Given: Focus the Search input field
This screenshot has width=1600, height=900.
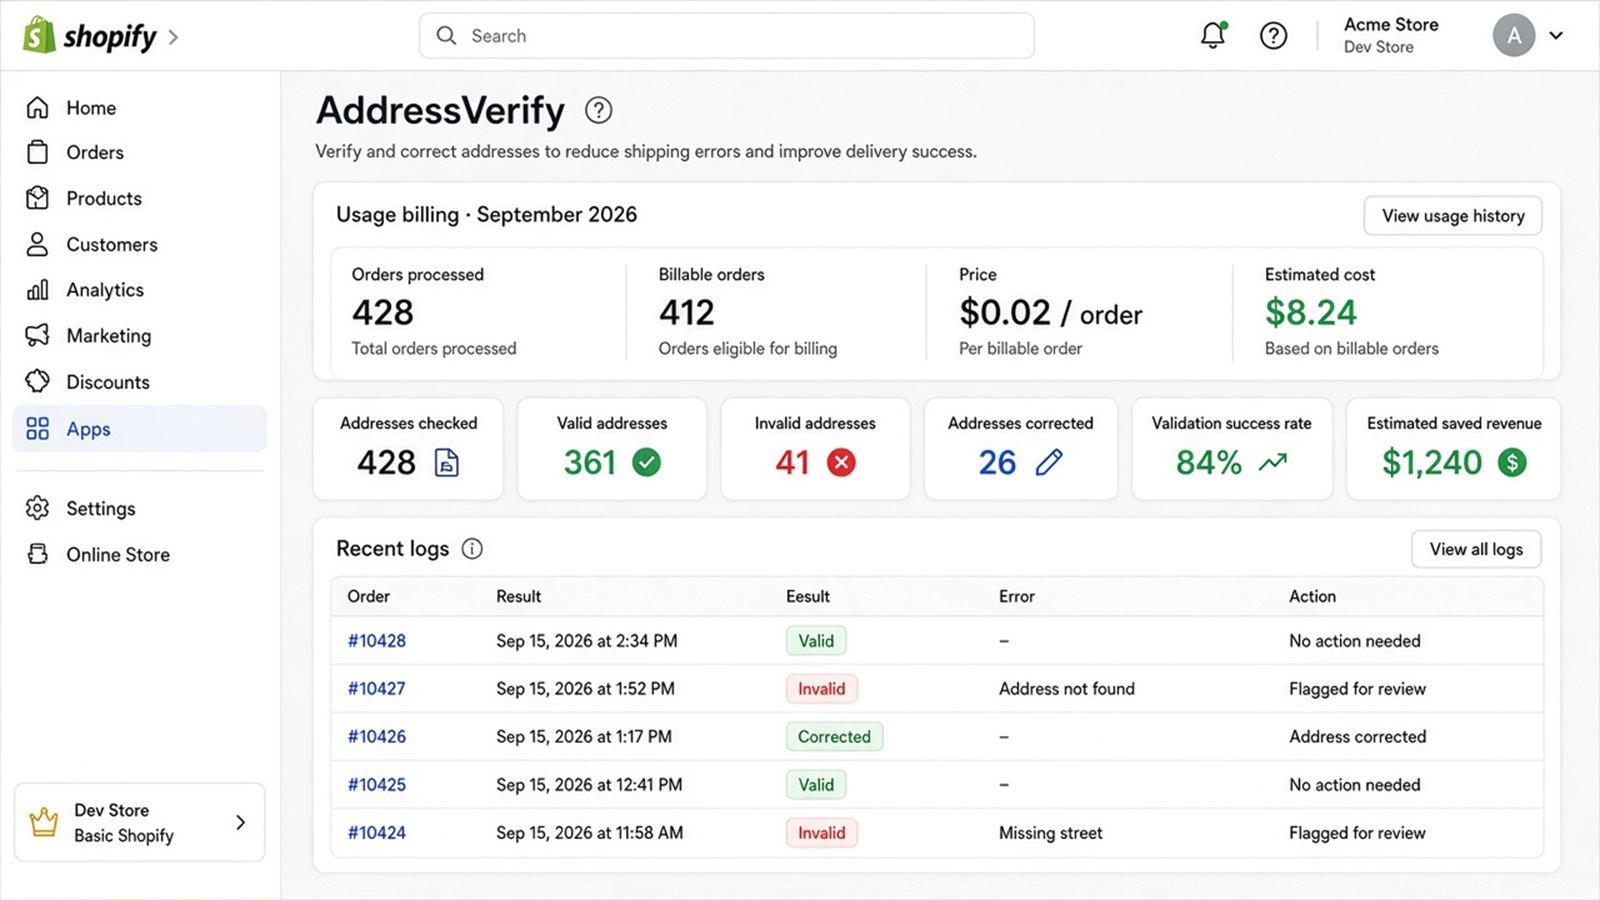Looking at the screenshot, I should tap(727, 36).
